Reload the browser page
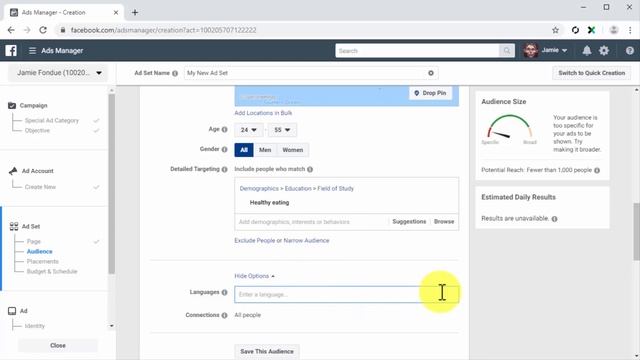Viewport: 640px width, 360px height. [x=43, y=30]
